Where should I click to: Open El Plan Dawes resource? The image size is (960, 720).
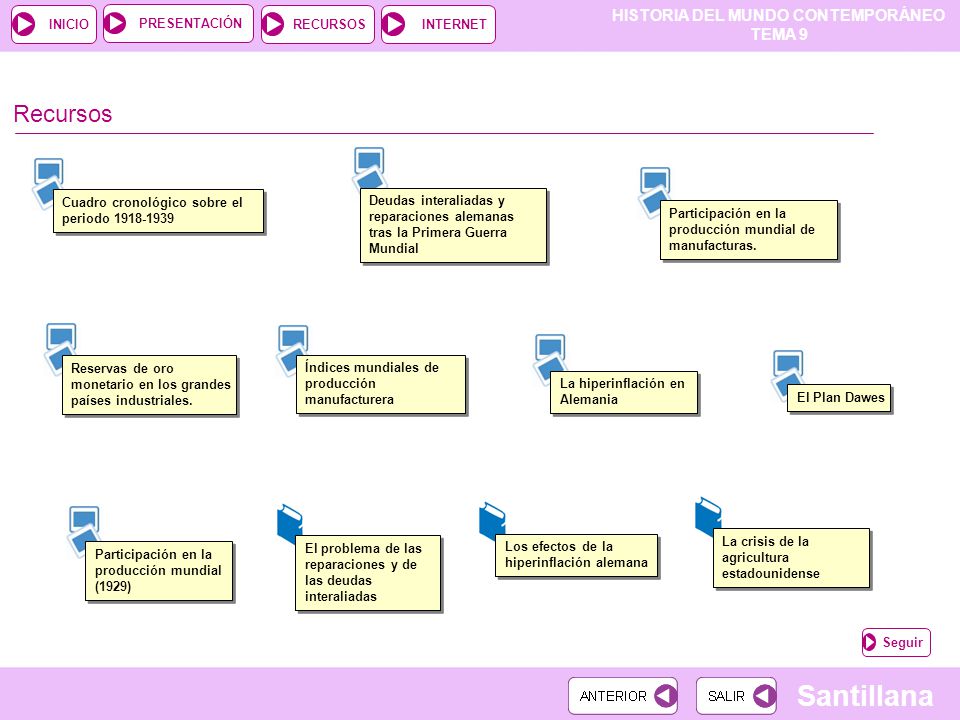click(839, 398)
